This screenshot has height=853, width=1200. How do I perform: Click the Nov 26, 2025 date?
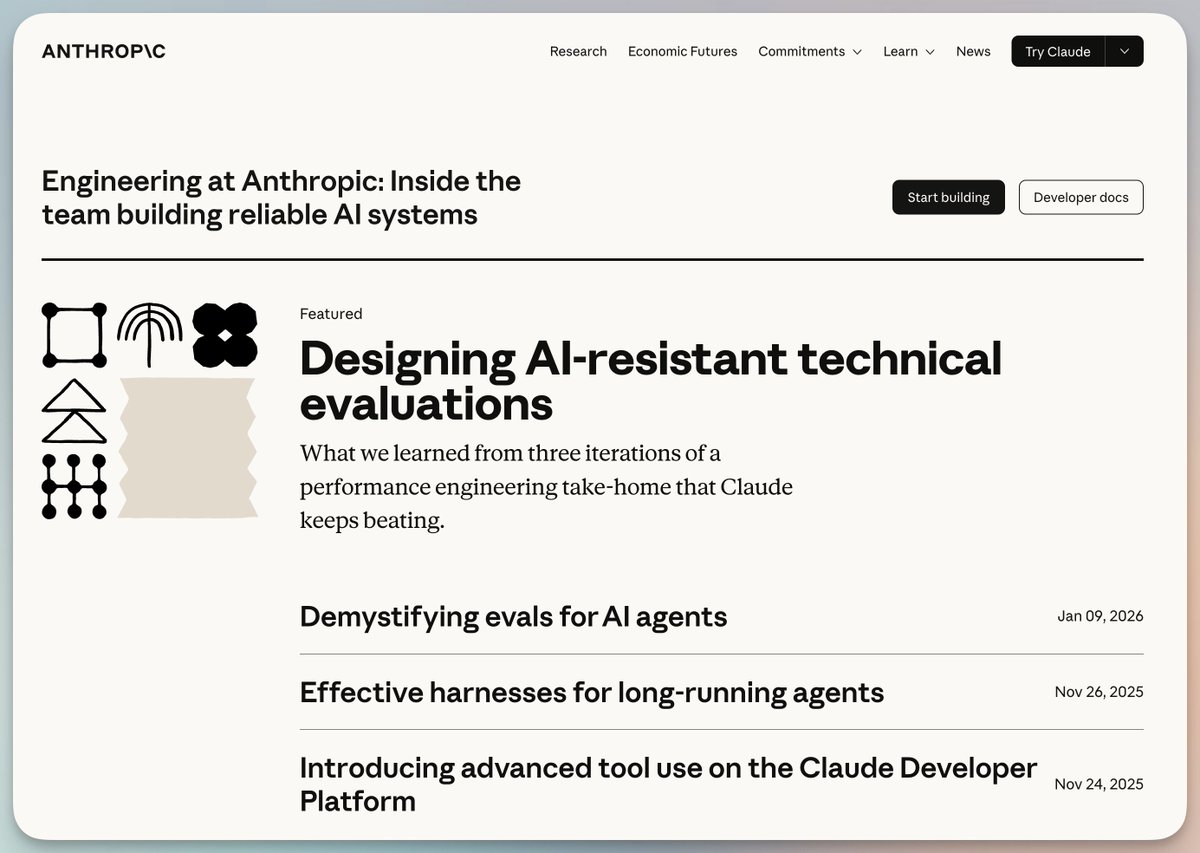[1099, 692]
